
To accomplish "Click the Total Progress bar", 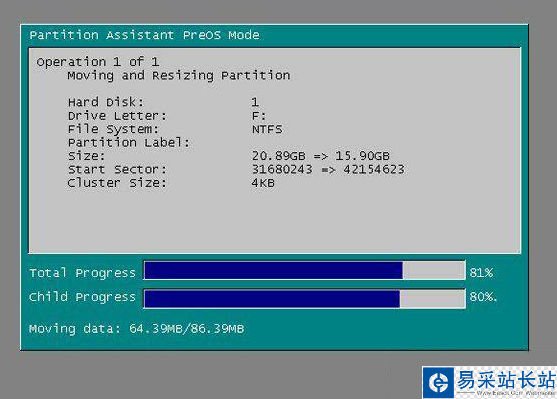I will coord(304,271).
